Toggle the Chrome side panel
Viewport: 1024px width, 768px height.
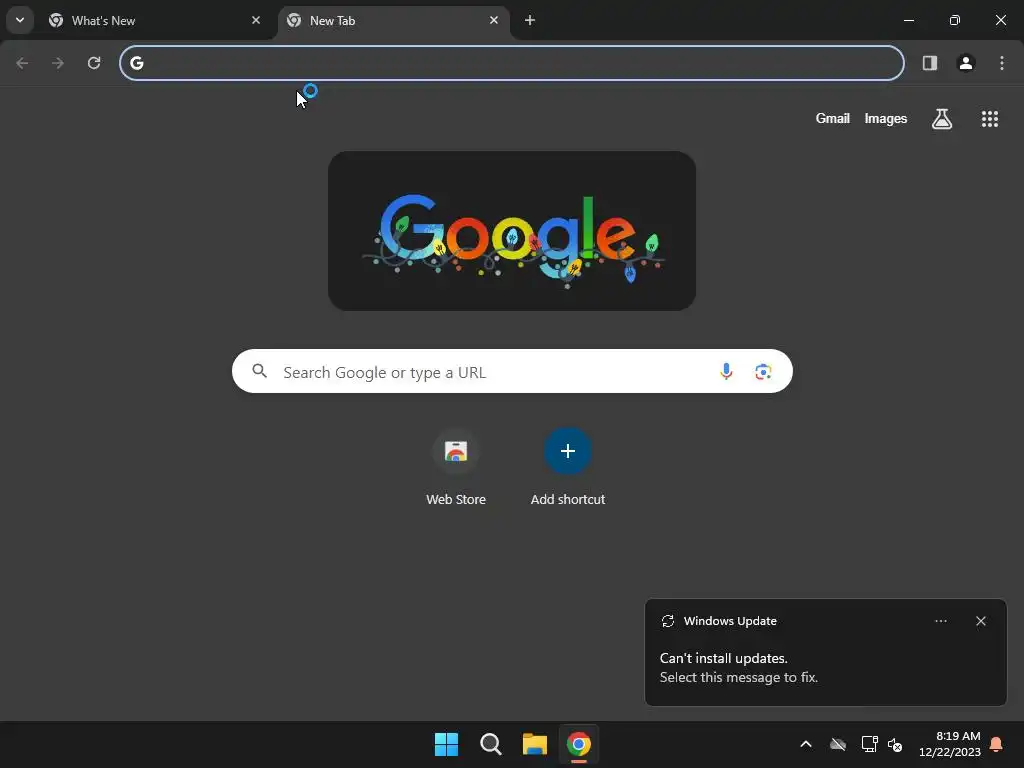(x=930, y=63)
